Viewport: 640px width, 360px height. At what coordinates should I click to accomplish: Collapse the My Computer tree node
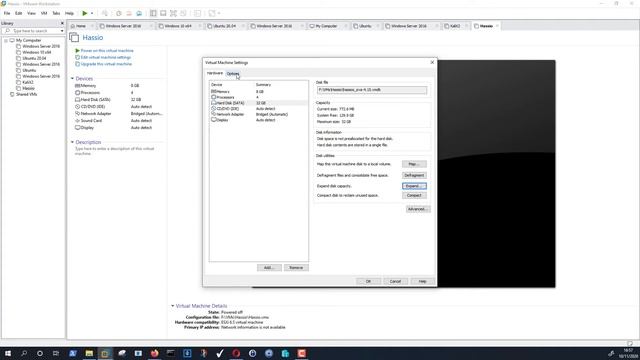(6, 40)
